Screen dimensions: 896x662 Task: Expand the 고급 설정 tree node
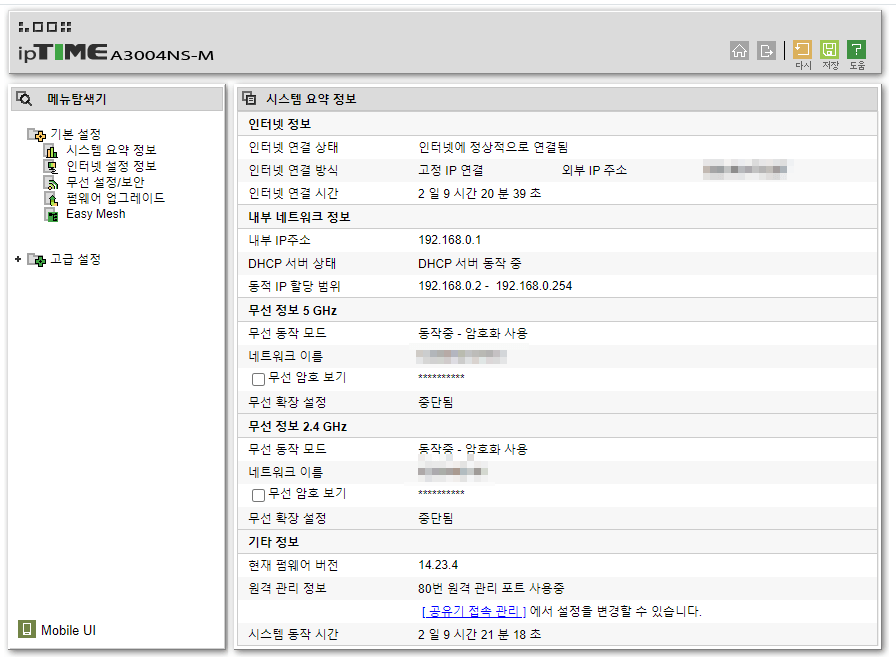click(x=17, y=258)
